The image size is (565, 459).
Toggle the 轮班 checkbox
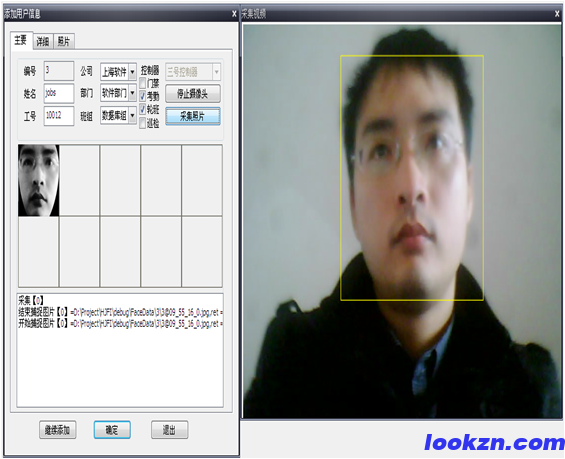pyautogui.click(x=143, y=109)
